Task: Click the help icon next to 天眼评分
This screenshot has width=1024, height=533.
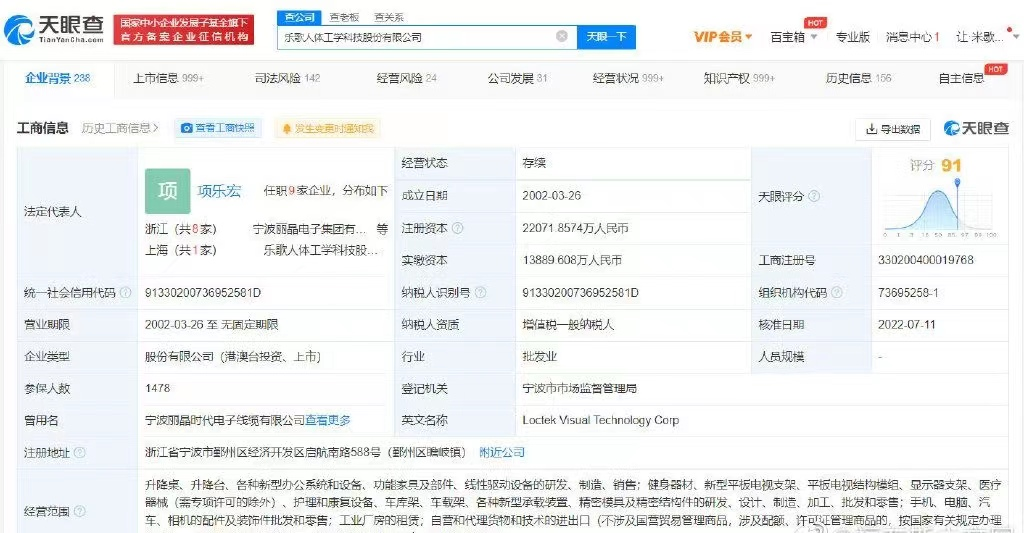Action: click(814, 196)
